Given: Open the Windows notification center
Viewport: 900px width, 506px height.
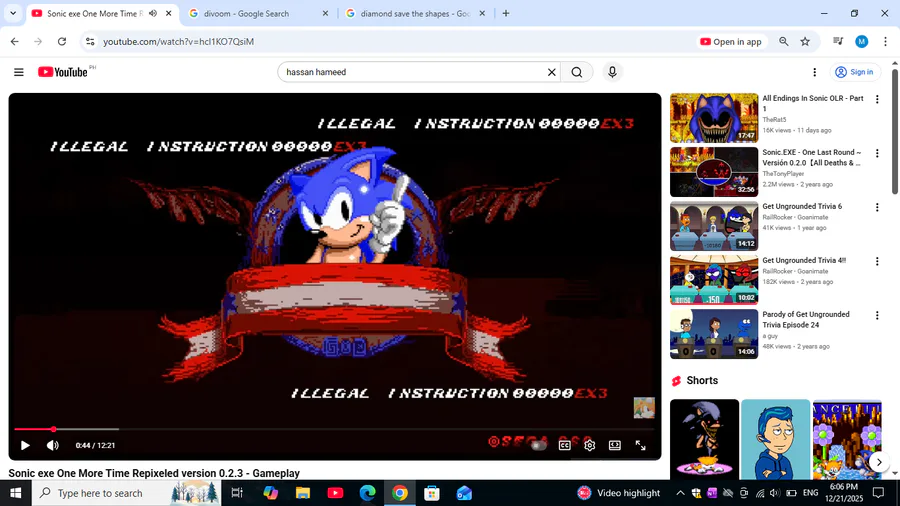Looking at the screenshot, I should tap(878, 493).
